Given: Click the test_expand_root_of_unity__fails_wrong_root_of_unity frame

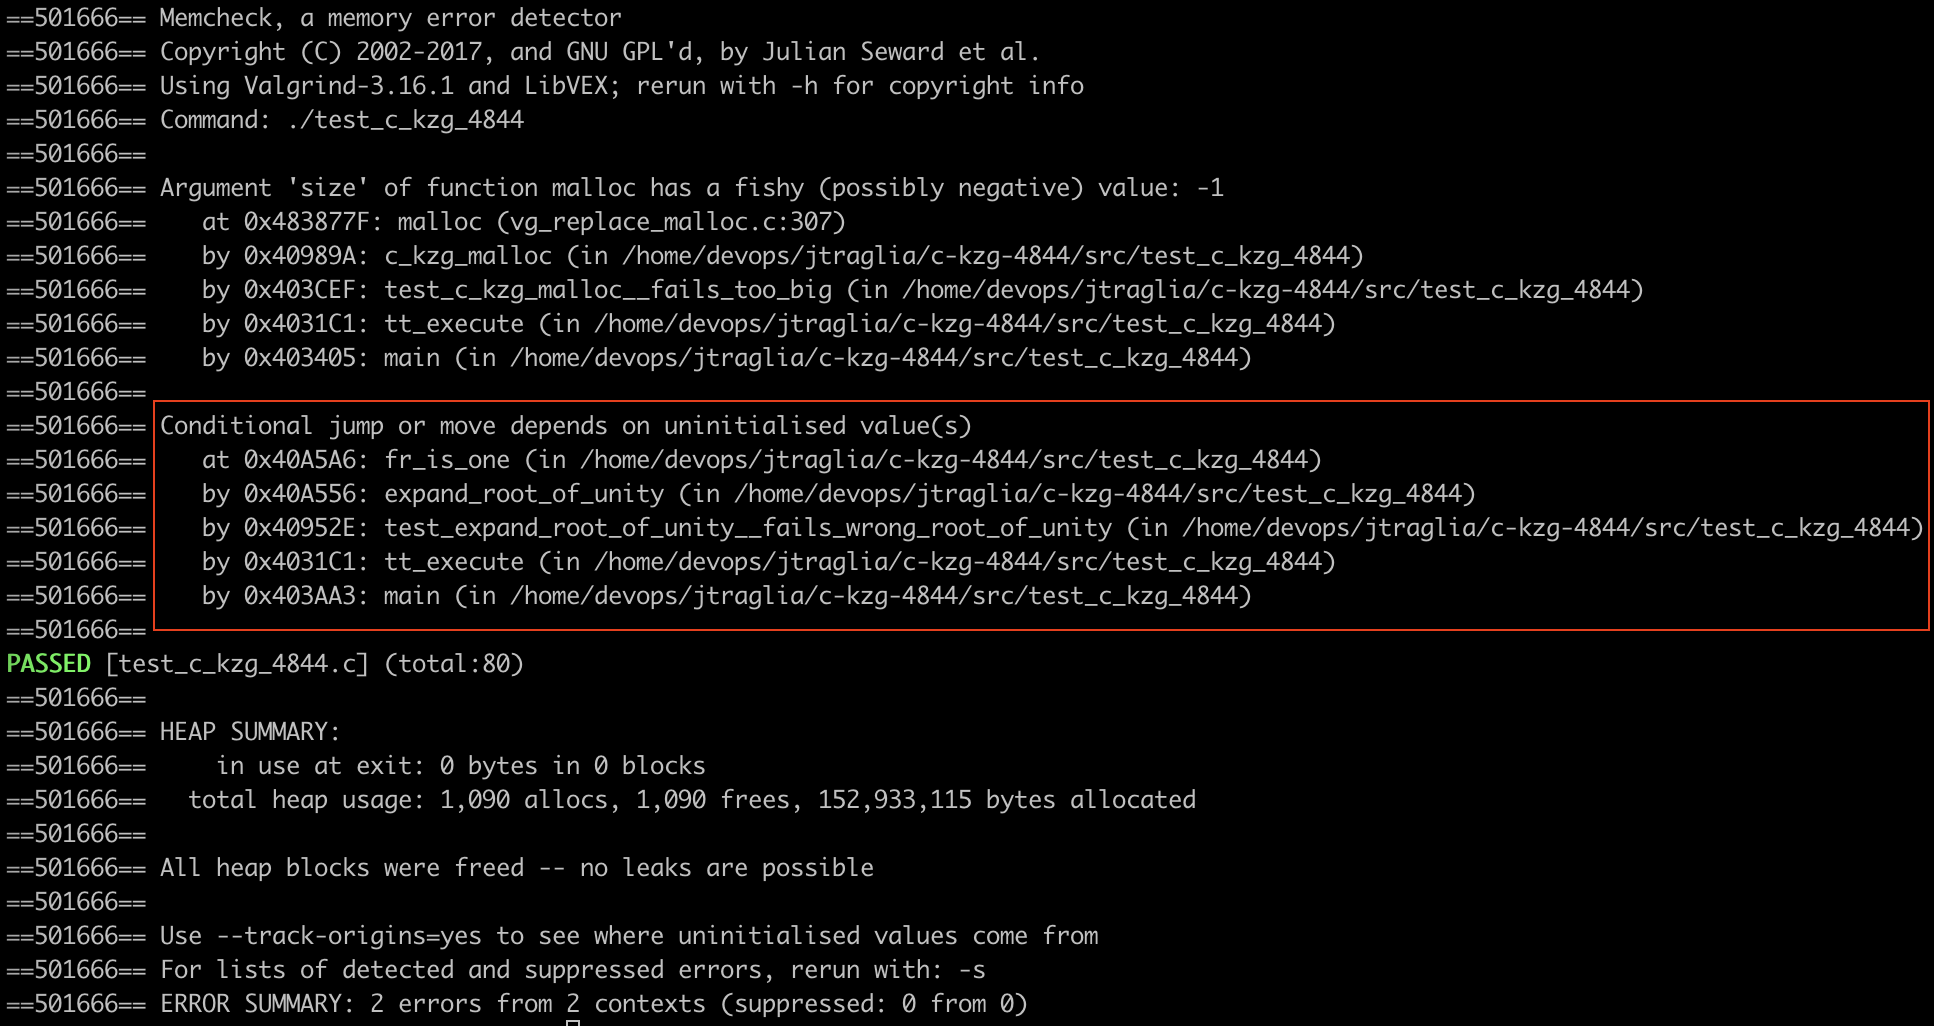Looking at the screenshot, I should 747,528.
